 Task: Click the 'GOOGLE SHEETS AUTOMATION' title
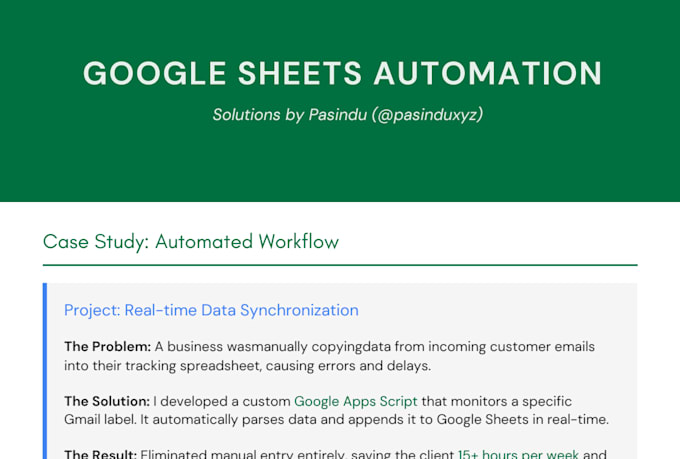pyautogui.click(x=342, y=73)
